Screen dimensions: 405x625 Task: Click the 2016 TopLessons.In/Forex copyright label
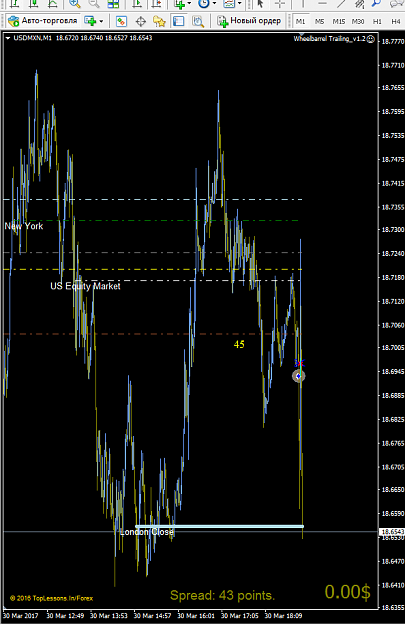(51, 598)
